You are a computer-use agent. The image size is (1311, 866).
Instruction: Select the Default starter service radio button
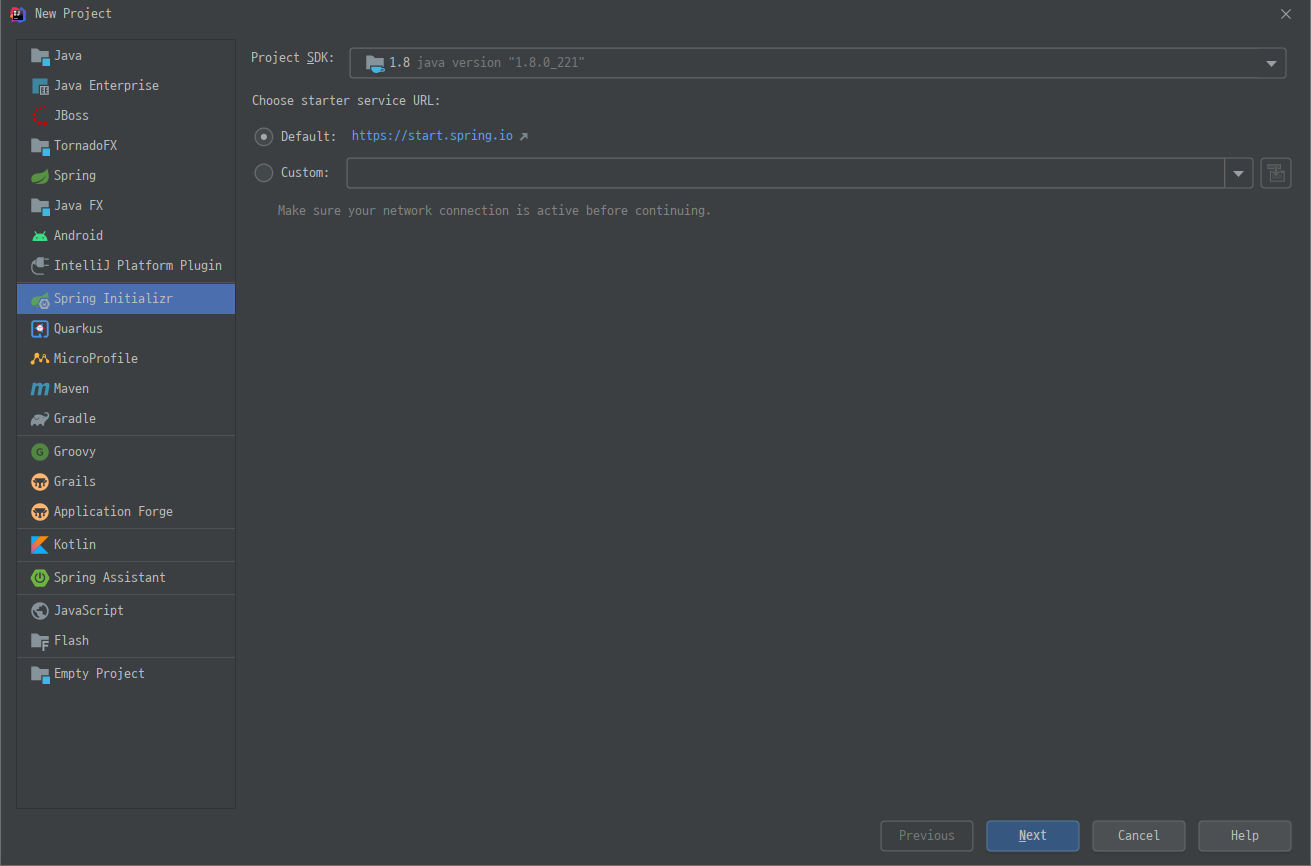click(264, 137)
